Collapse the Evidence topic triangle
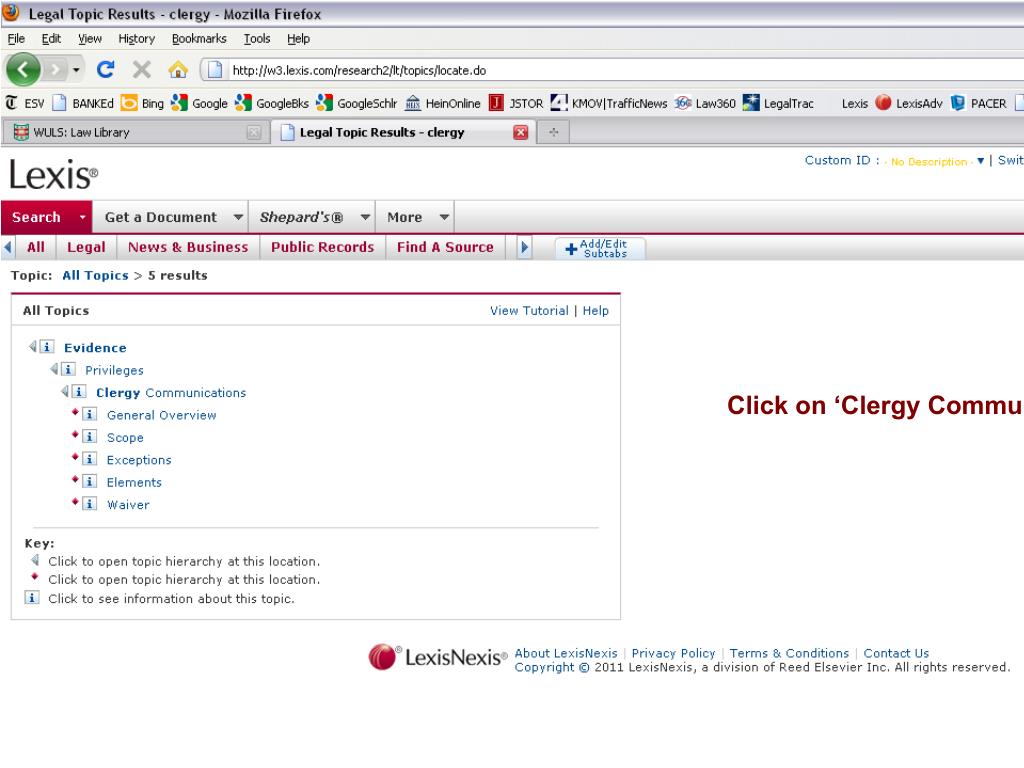This screenshot has height=768, width=1024. pos(33,346)
